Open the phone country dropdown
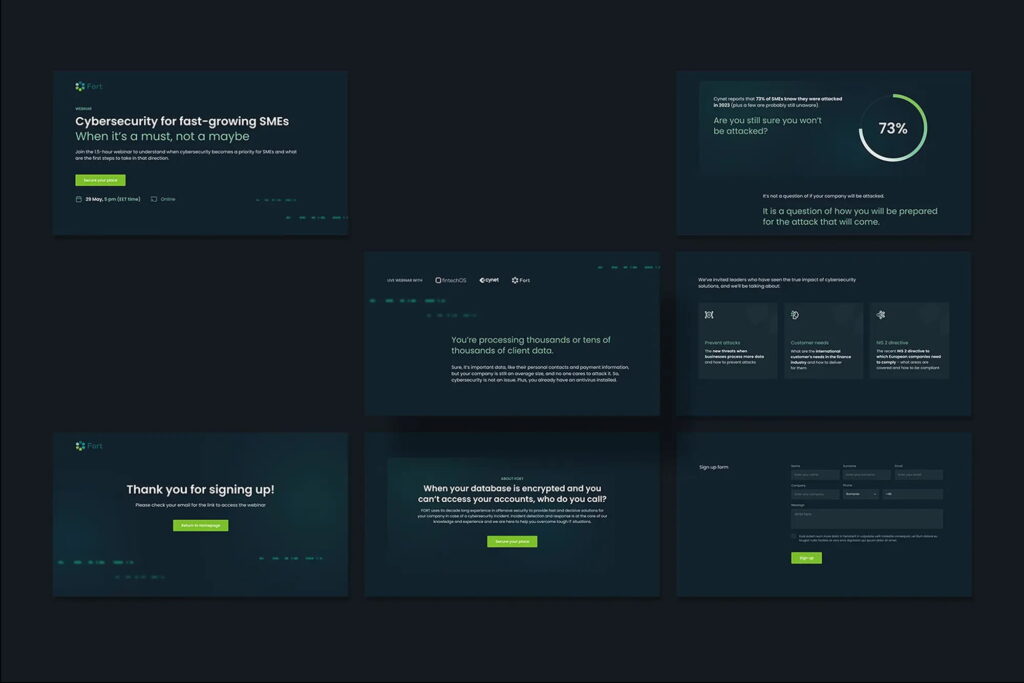The width and height of the screenshot is (1024, 683). tap(860, 494)
